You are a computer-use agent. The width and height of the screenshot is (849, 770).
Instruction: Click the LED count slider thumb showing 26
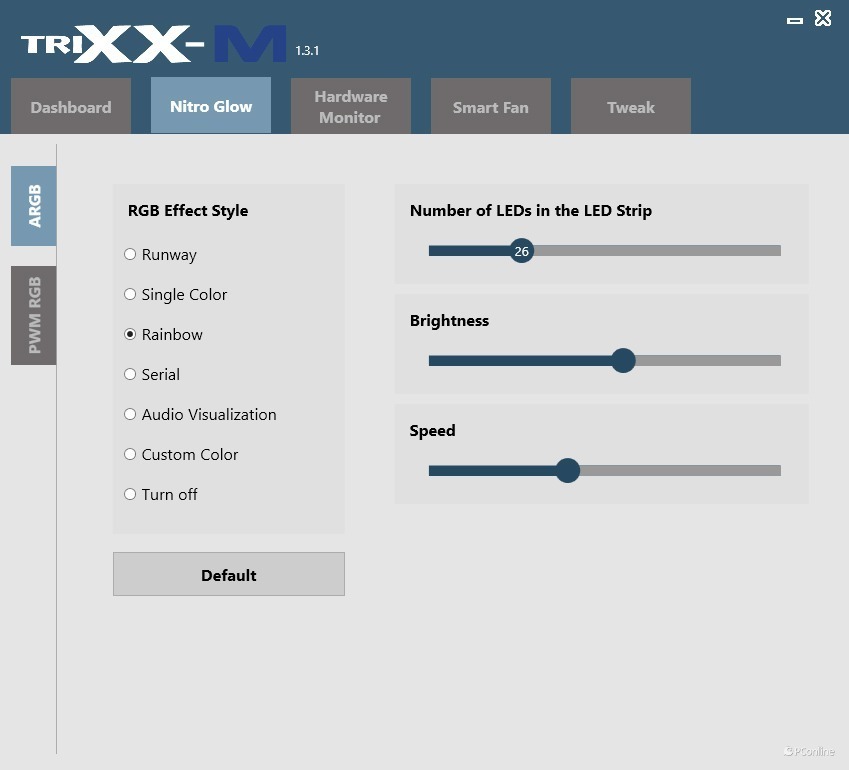click(521, 251)
